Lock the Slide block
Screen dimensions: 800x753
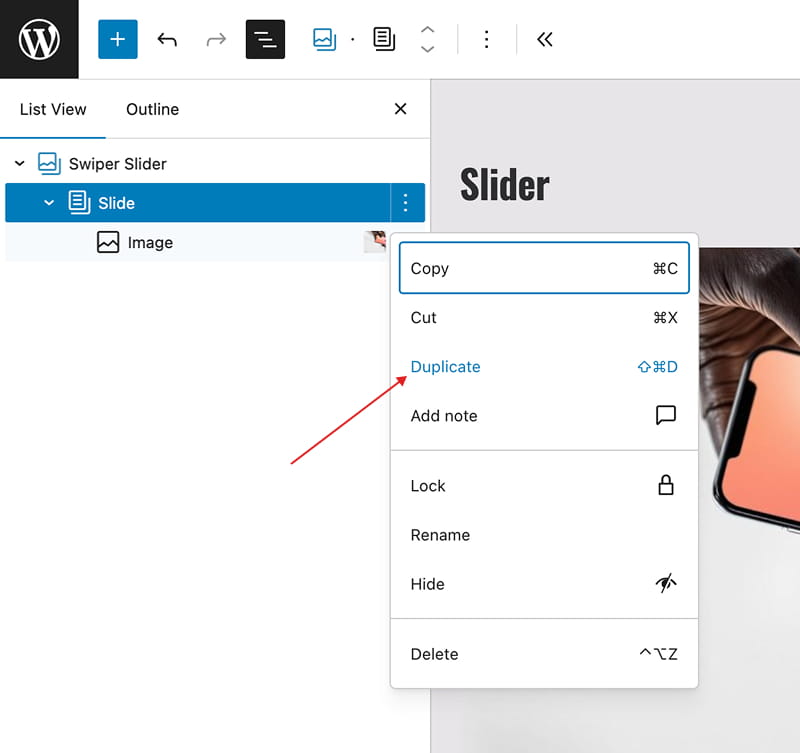click(x=428, y=486)
